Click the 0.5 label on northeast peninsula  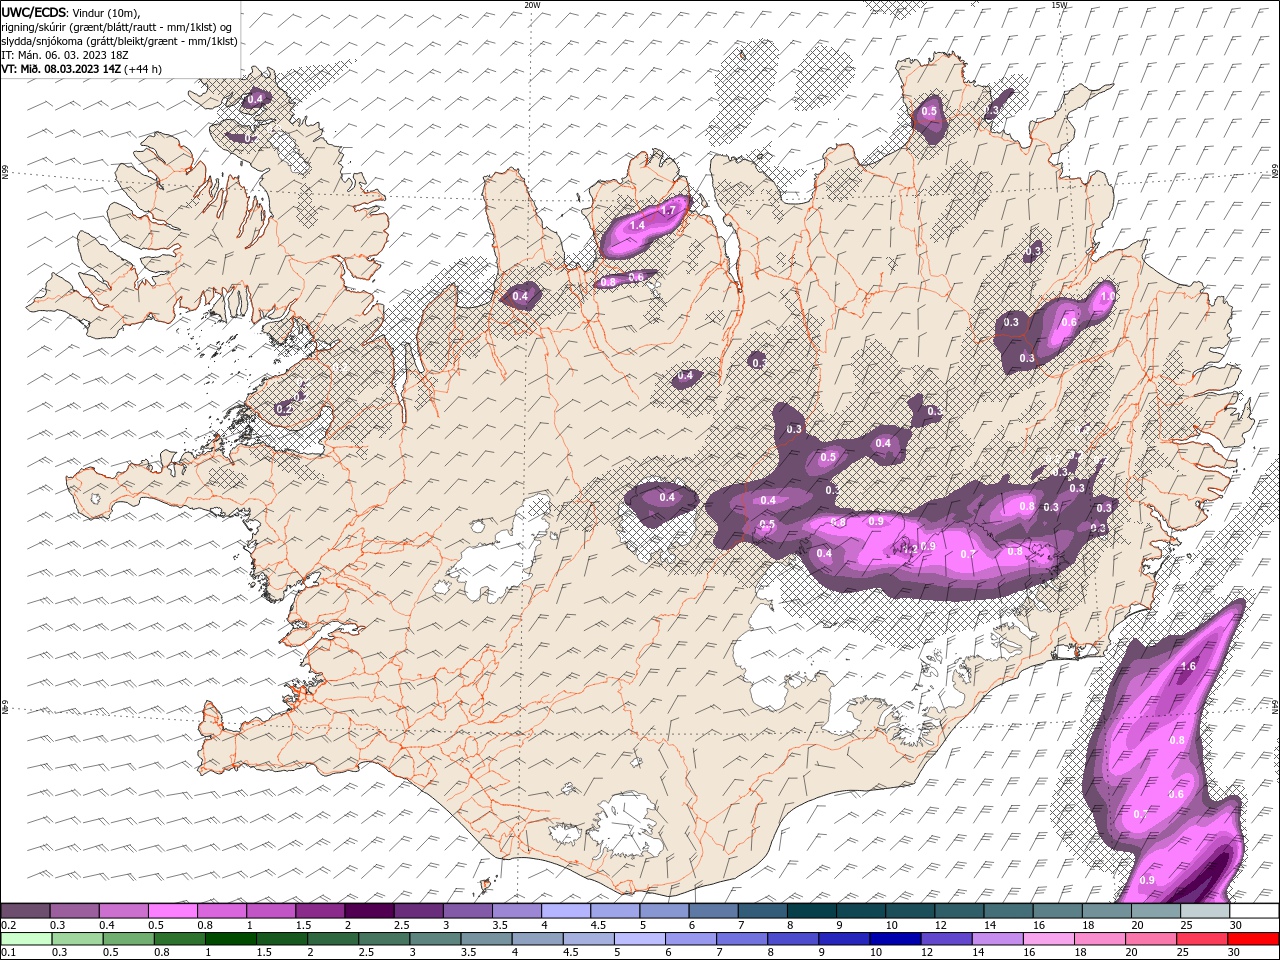[929, 112]
